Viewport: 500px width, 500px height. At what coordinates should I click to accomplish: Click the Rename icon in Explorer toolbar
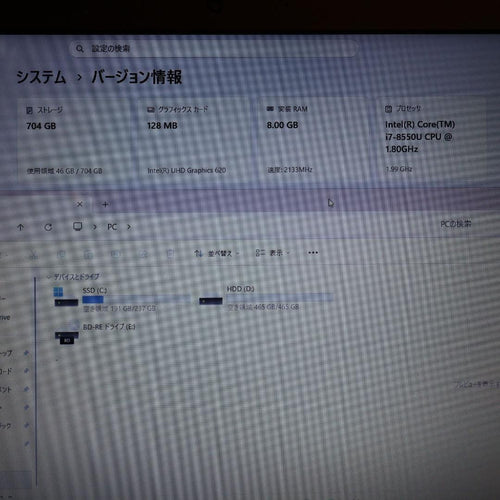pyautogui.click(x=115, y=254)
